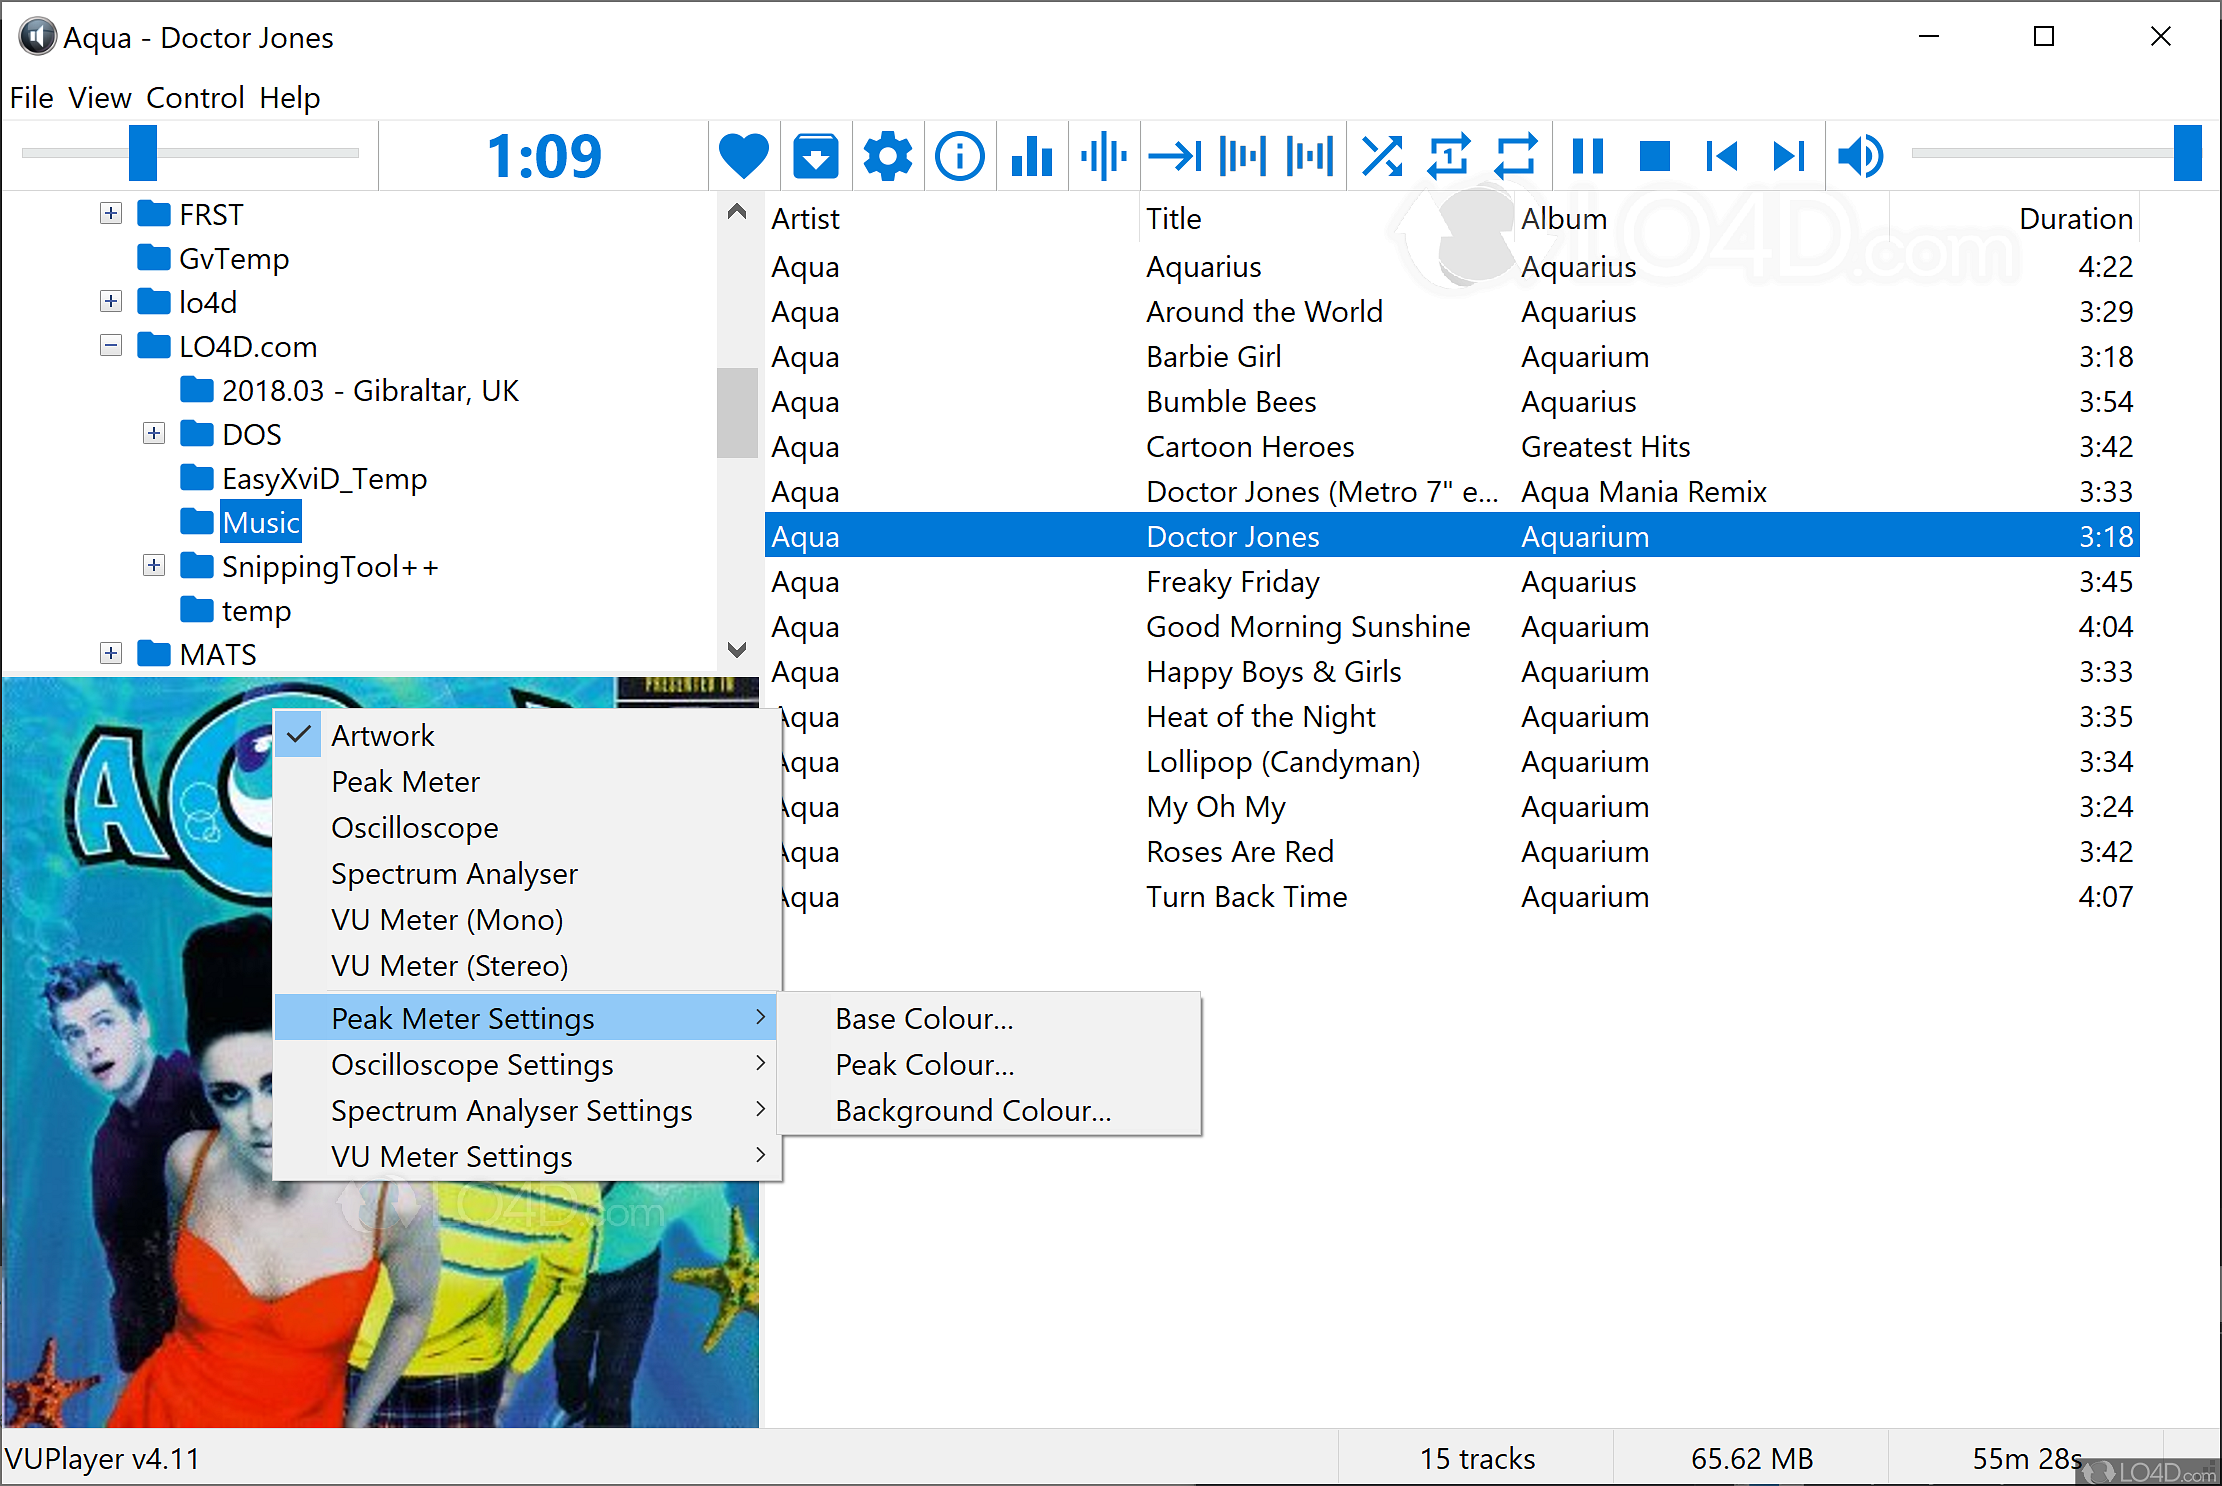2222x1486 pixels.
Task: Open the View menu
Action: coord(99,97)
